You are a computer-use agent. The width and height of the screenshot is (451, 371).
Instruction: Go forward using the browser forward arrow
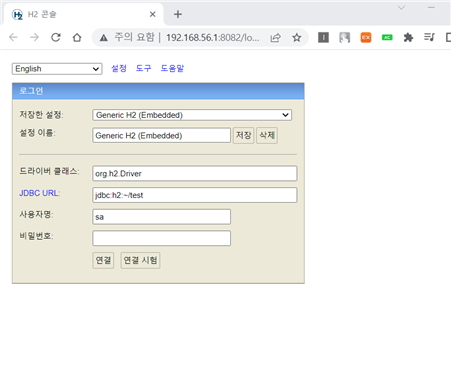click(34, 37)
